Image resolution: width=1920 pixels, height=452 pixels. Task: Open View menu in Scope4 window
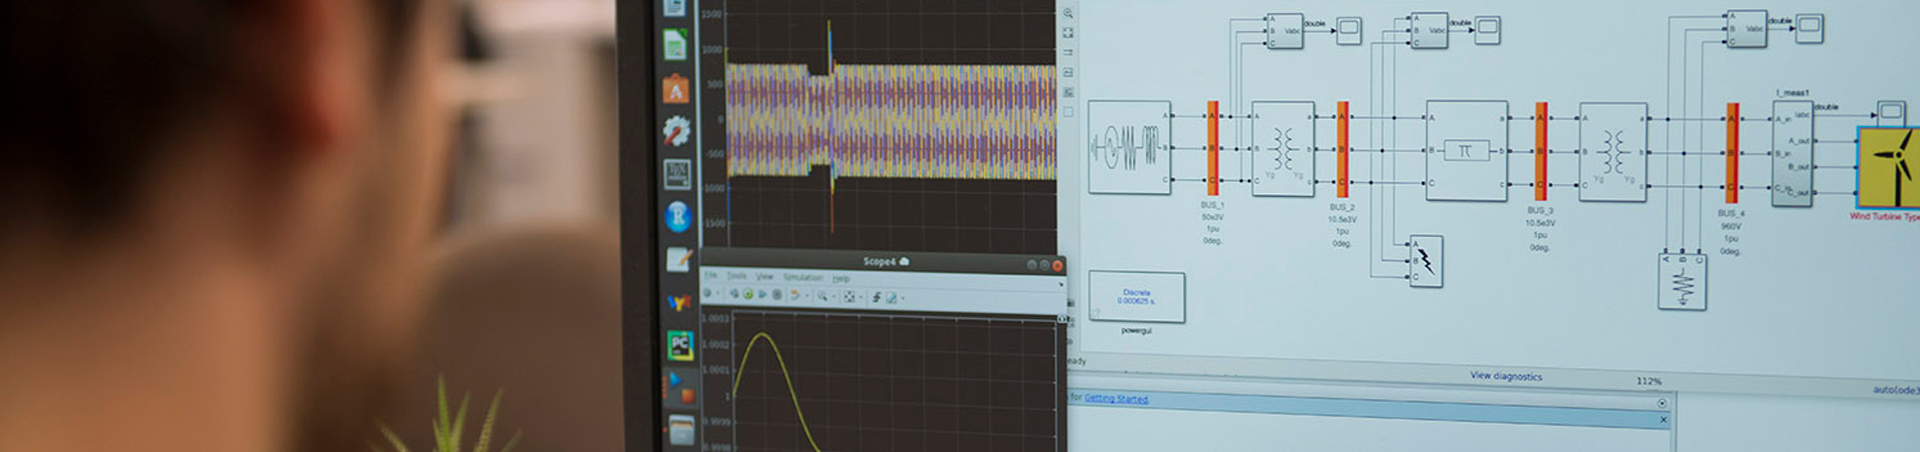[765, 276]
